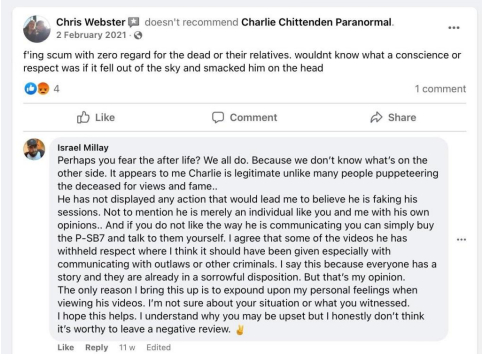The height and width of the screenshot is (360, 486).
Task: Open Chris Webster's profile picture
Action: point(37,29)
